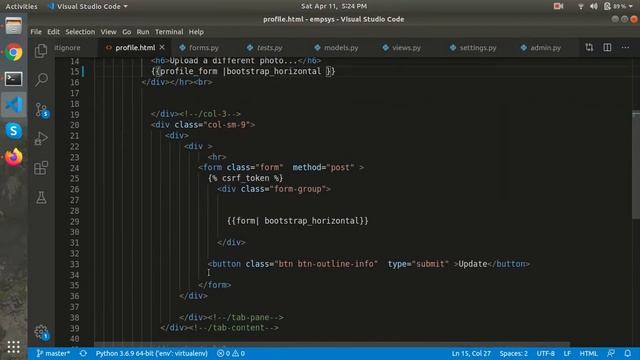Viewport: 640px width, 360px height.
Task: Open the editor More Actions ellipsis
Action: [625, 47]
